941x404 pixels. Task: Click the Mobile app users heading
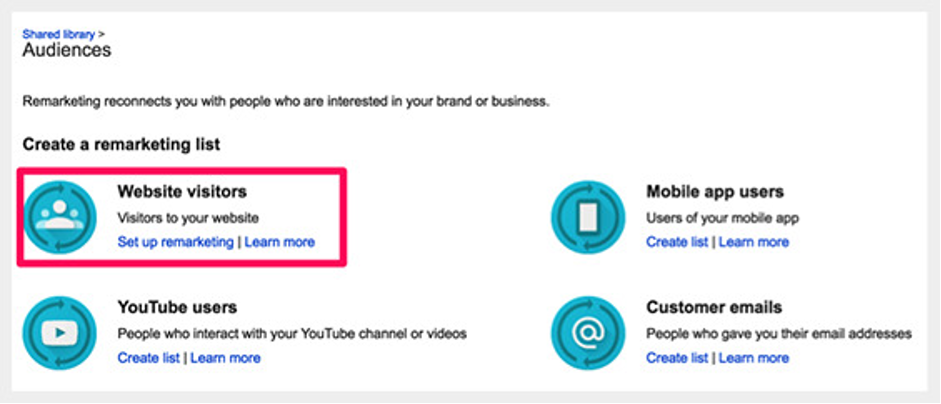point(715,191)
